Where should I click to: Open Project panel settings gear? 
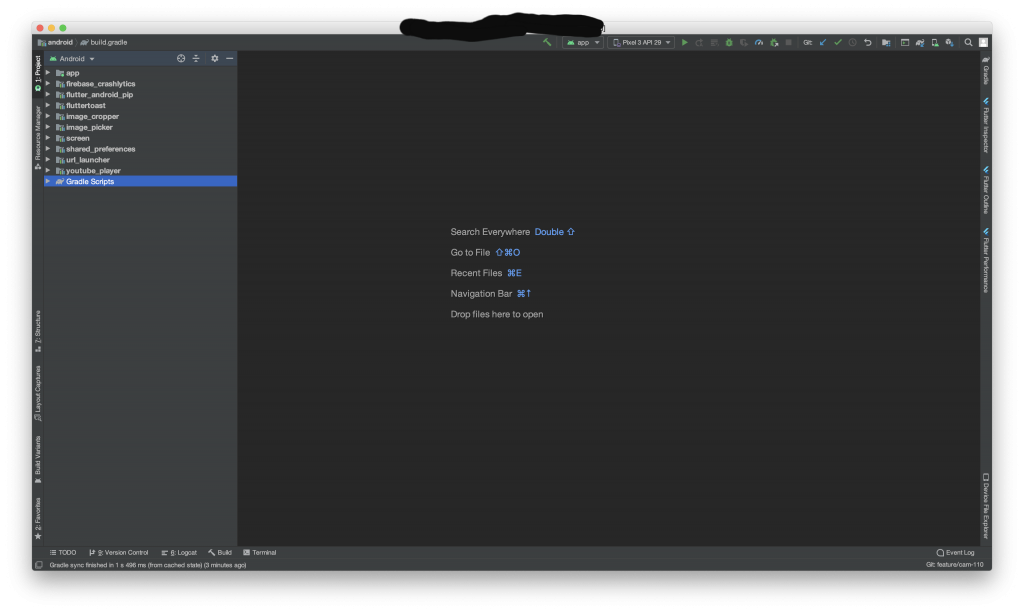(214, 59)
